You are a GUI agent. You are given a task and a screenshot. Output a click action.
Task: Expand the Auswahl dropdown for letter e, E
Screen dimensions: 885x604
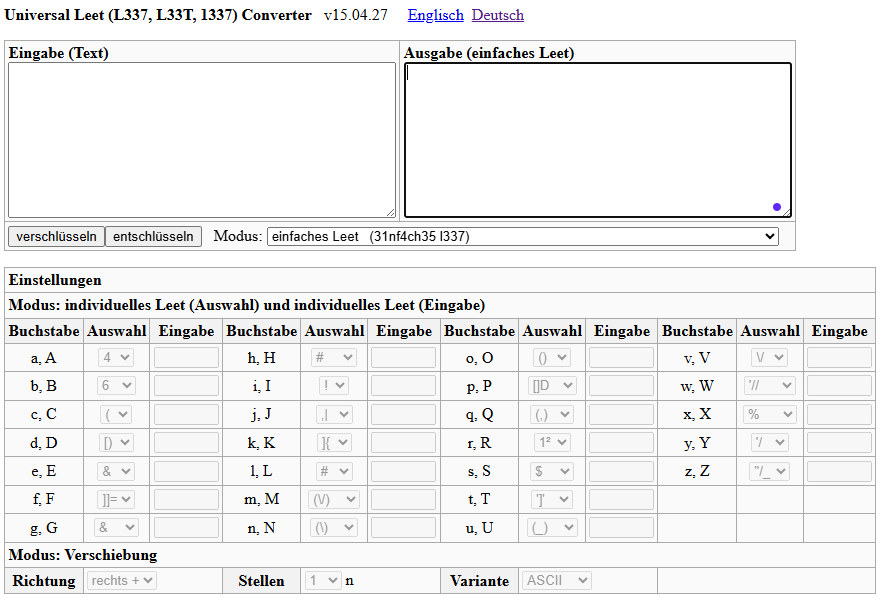click(x=116, y=471)
